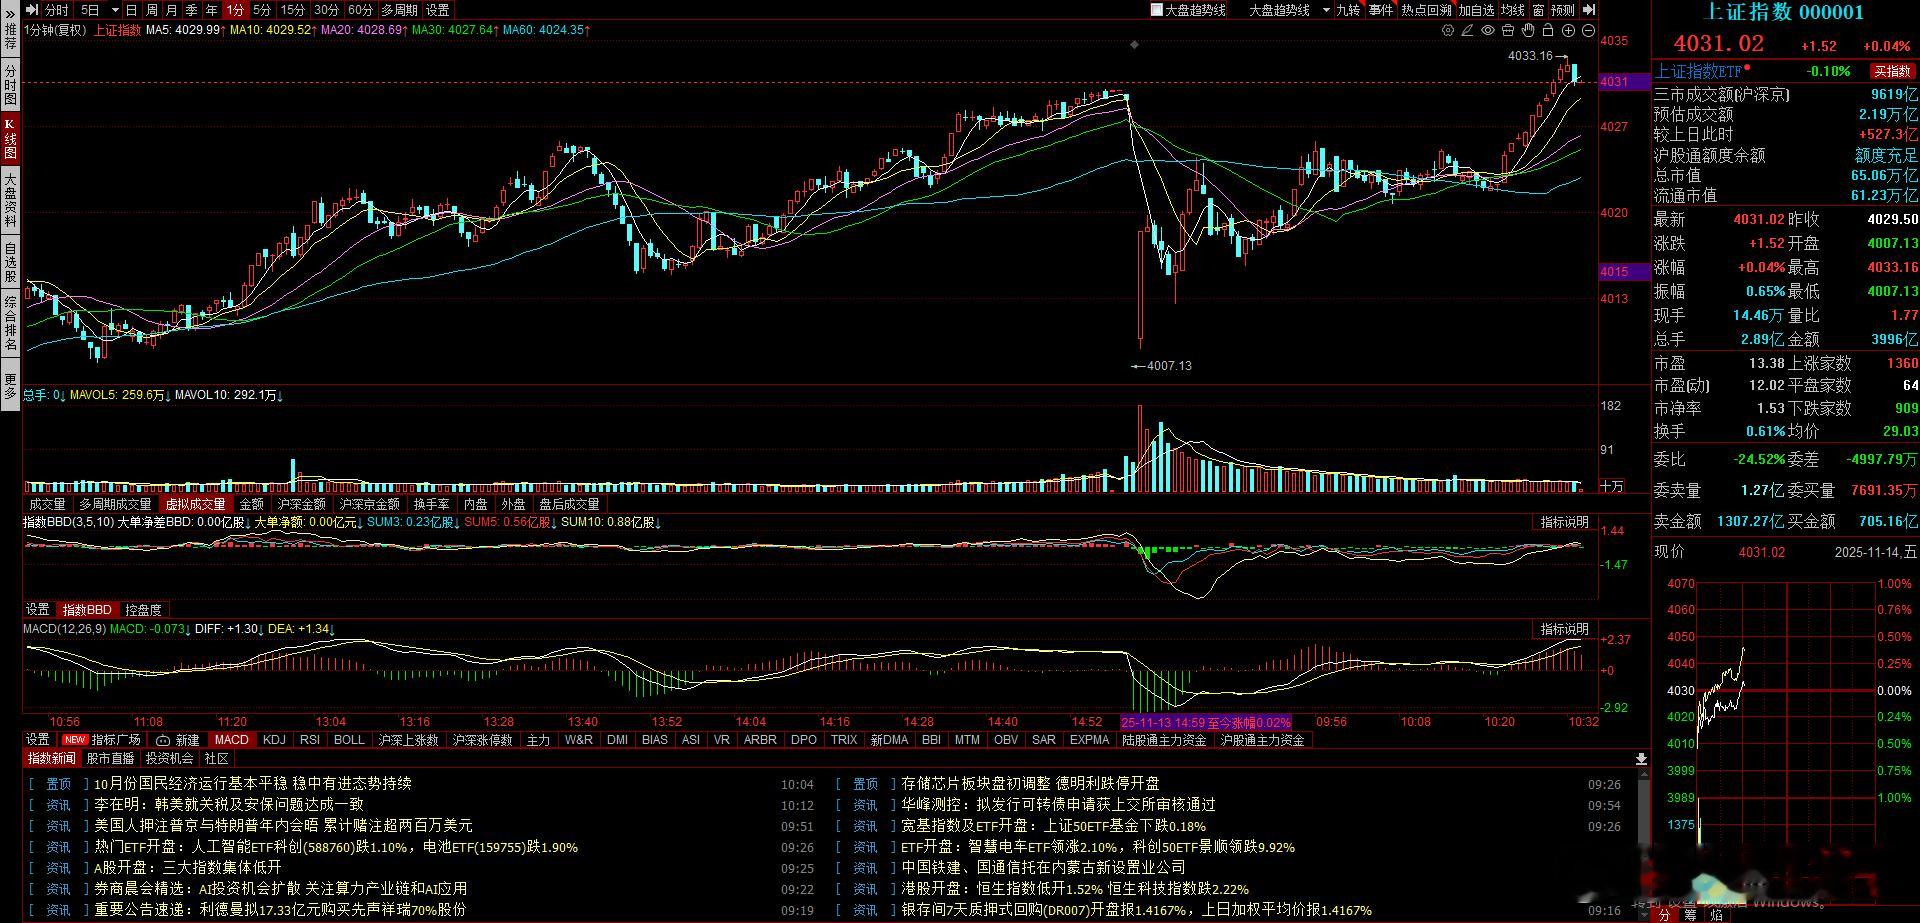Collapse the chart toolbar with left arrow icon

pyautogui.click(x=33, y=10)
